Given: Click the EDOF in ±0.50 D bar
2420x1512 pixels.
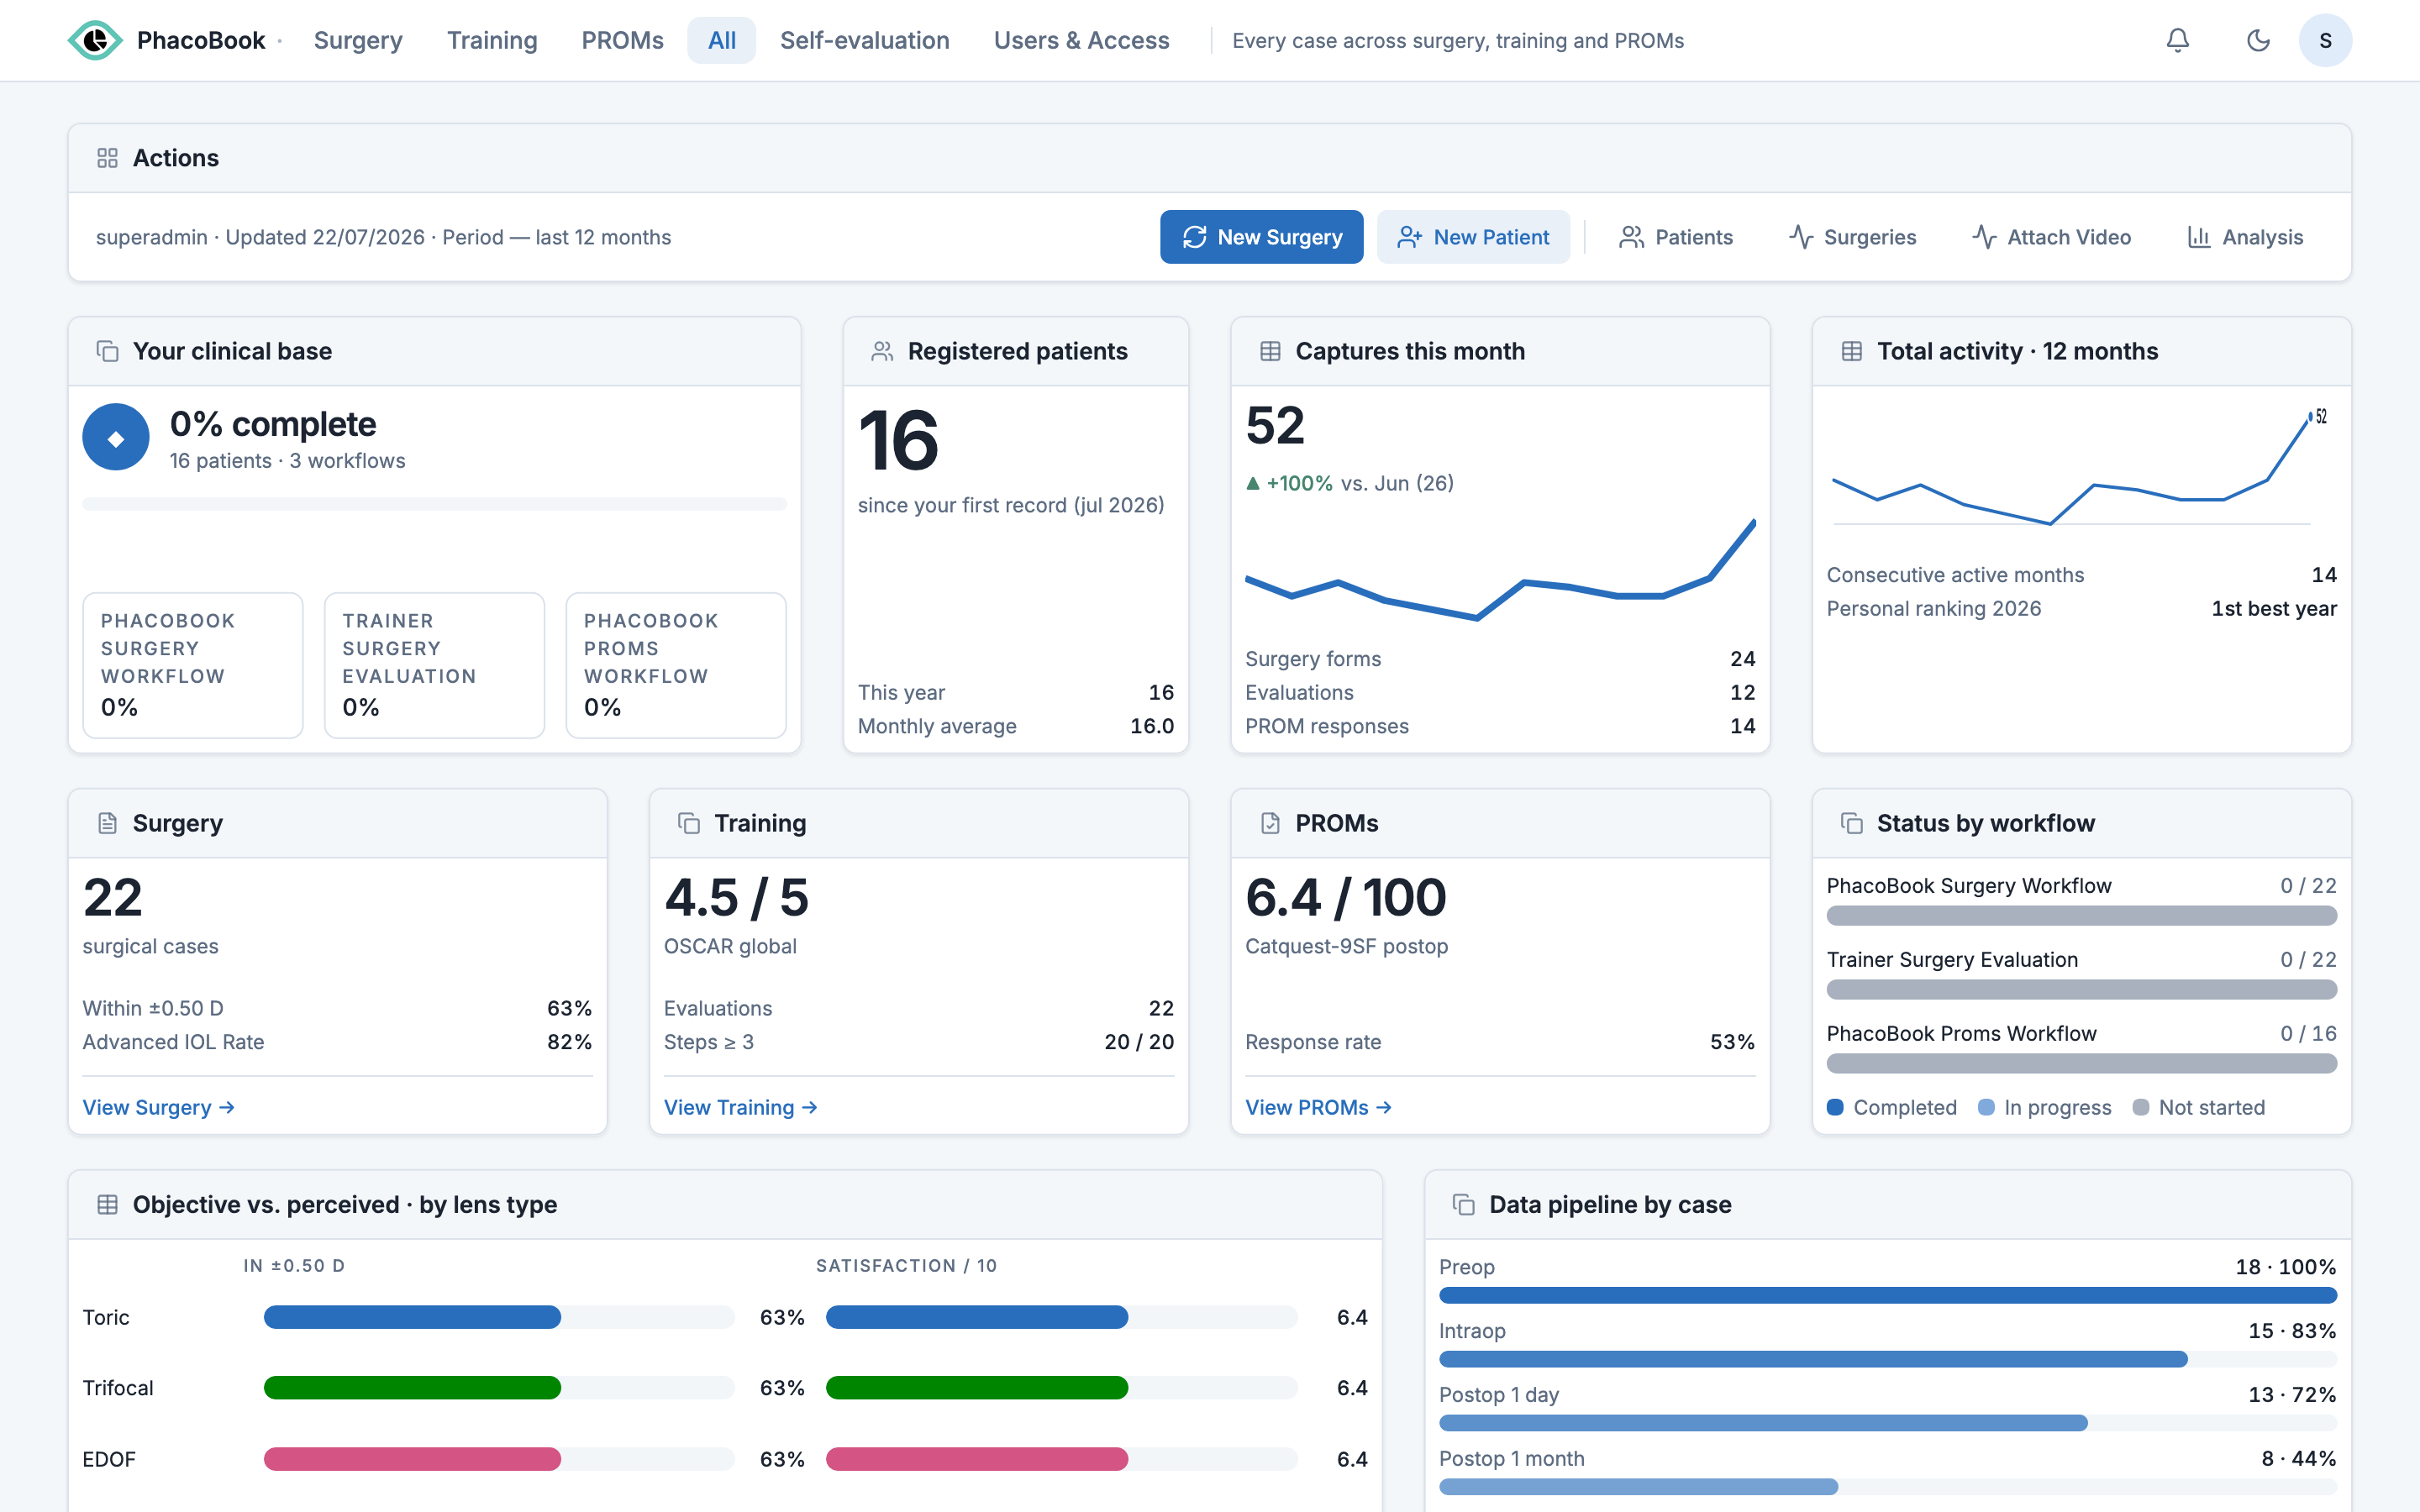Looking at the screenshot, I should tap(499, 1459).
